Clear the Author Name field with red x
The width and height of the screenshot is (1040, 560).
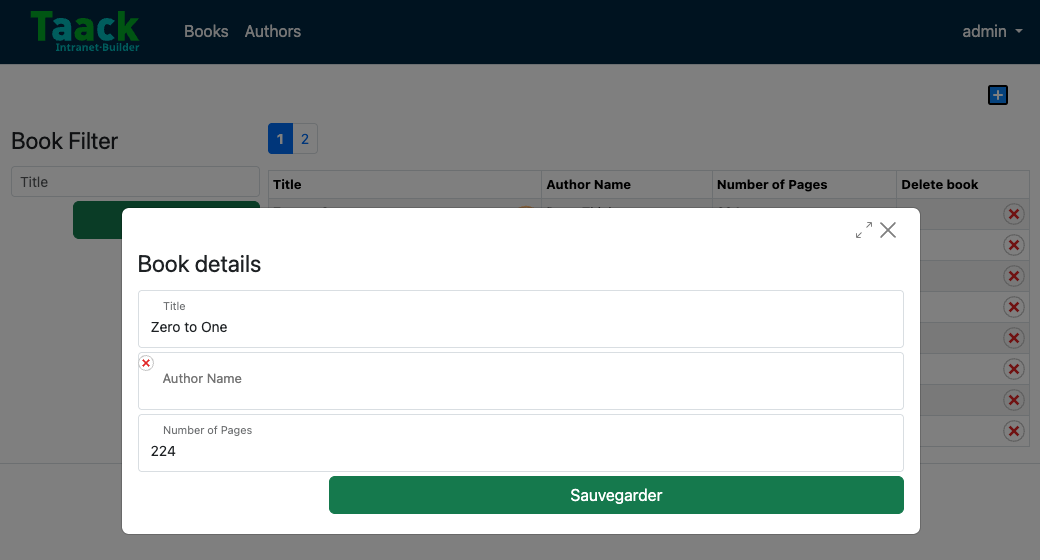(146, 363)
